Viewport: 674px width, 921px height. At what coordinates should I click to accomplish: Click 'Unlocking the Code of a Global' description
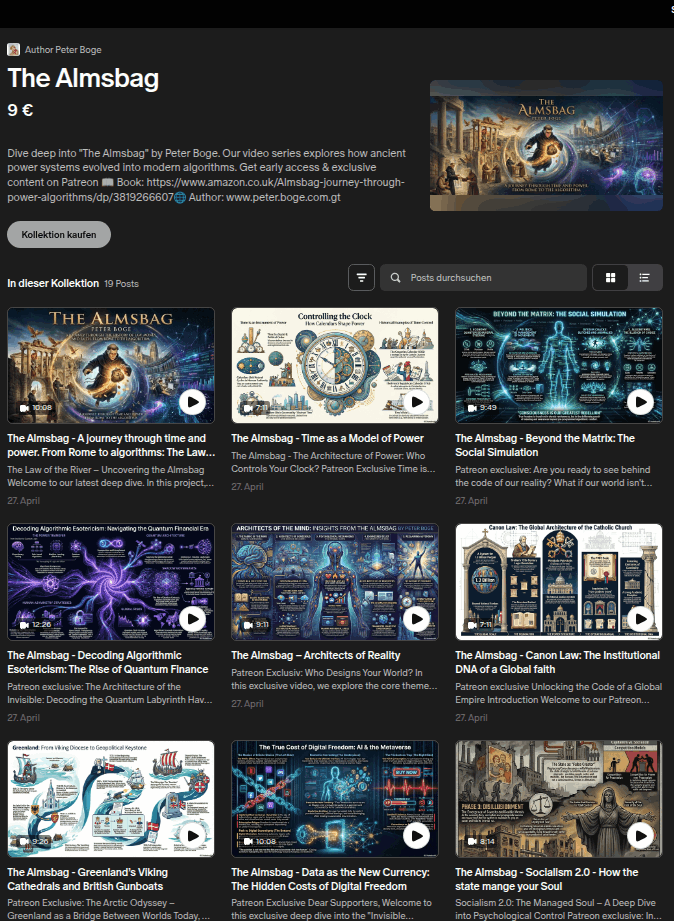pyautogui.click(x=558, y=693)
